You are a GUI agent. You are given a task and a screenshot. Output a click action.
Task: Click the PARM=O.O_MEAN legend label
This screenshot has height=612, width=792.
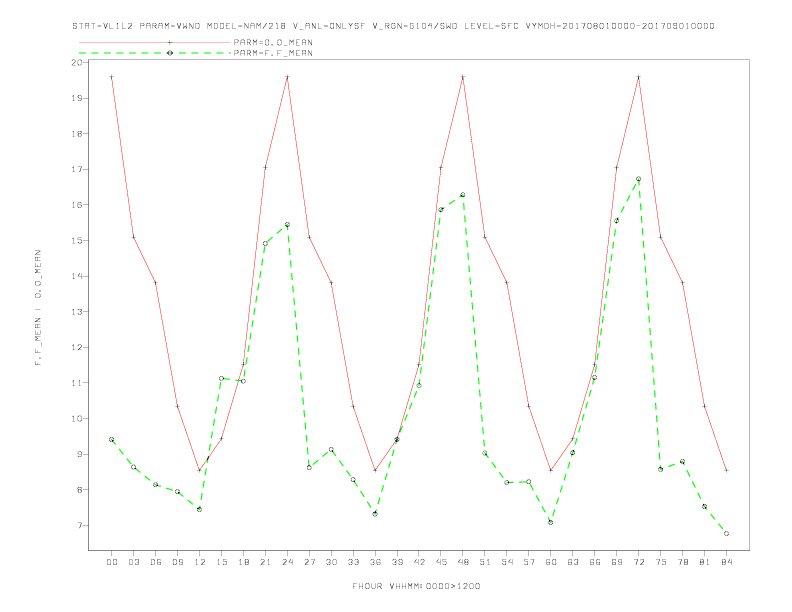coord(273,42)
